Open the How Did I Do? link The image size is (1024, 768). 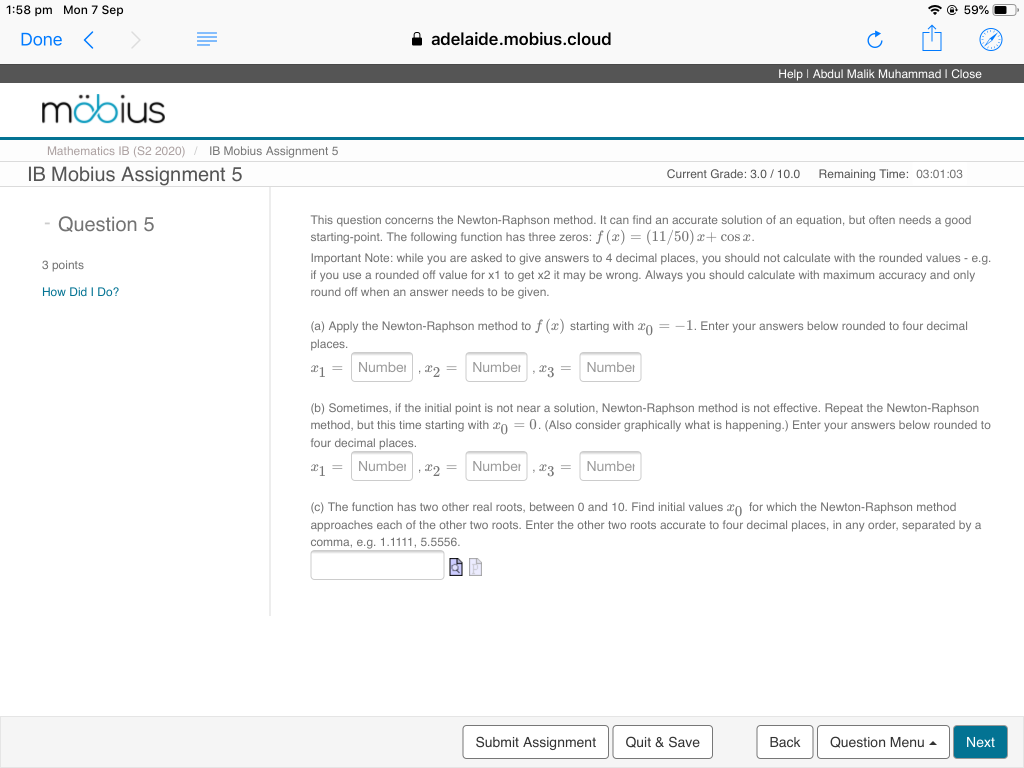click(x=80, y=291)
